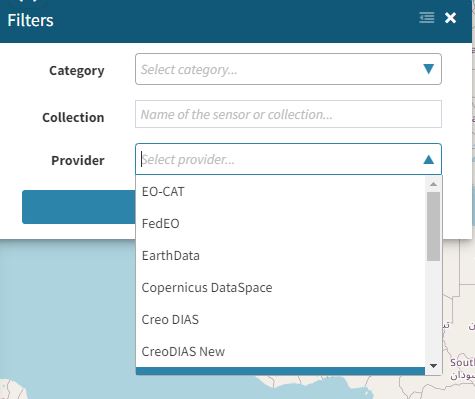Image resolution: width=475 pixels, height=399 pixels.
Task: Click the scrollbar down arrow in provider list
Action: point(433,366)
